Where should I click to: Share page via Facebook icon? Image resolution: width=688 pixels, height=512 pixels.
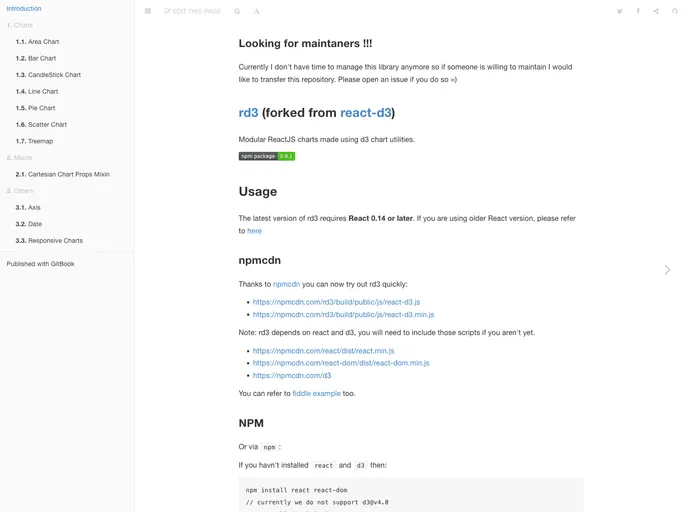coord(638,11)
